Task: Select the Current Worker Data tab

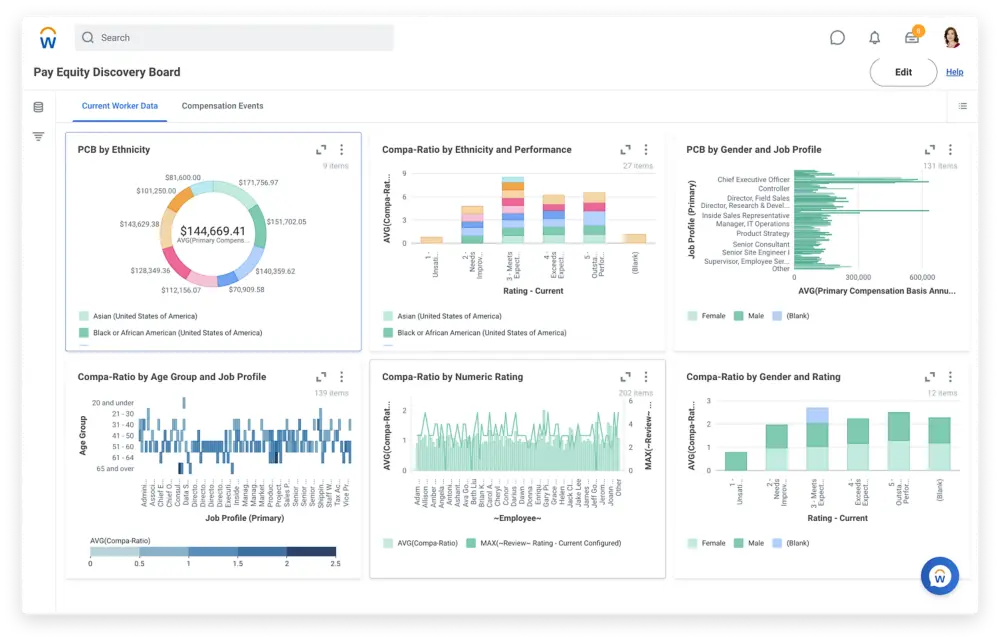Action: click(119, 105)
